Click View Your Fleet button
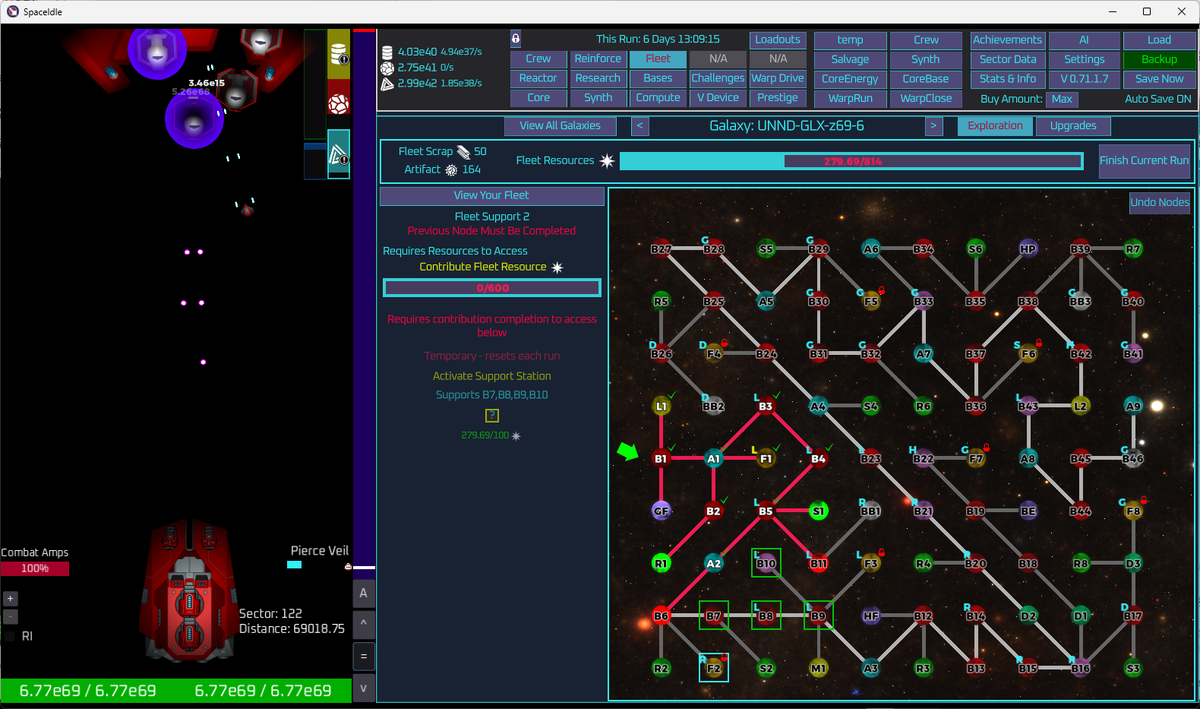Image resolution: width=1200 pixels, height=709 pixels. 491,195
